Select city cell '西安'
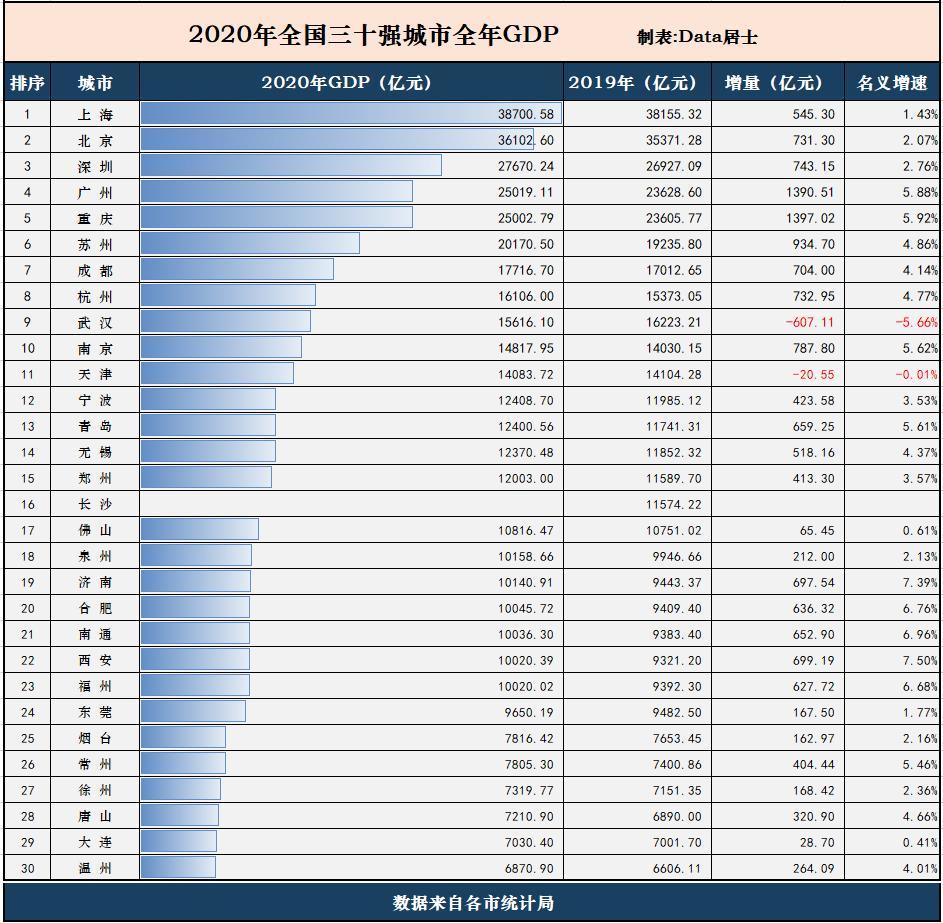This screenshot has height=923, width=943. coord(95,660)
